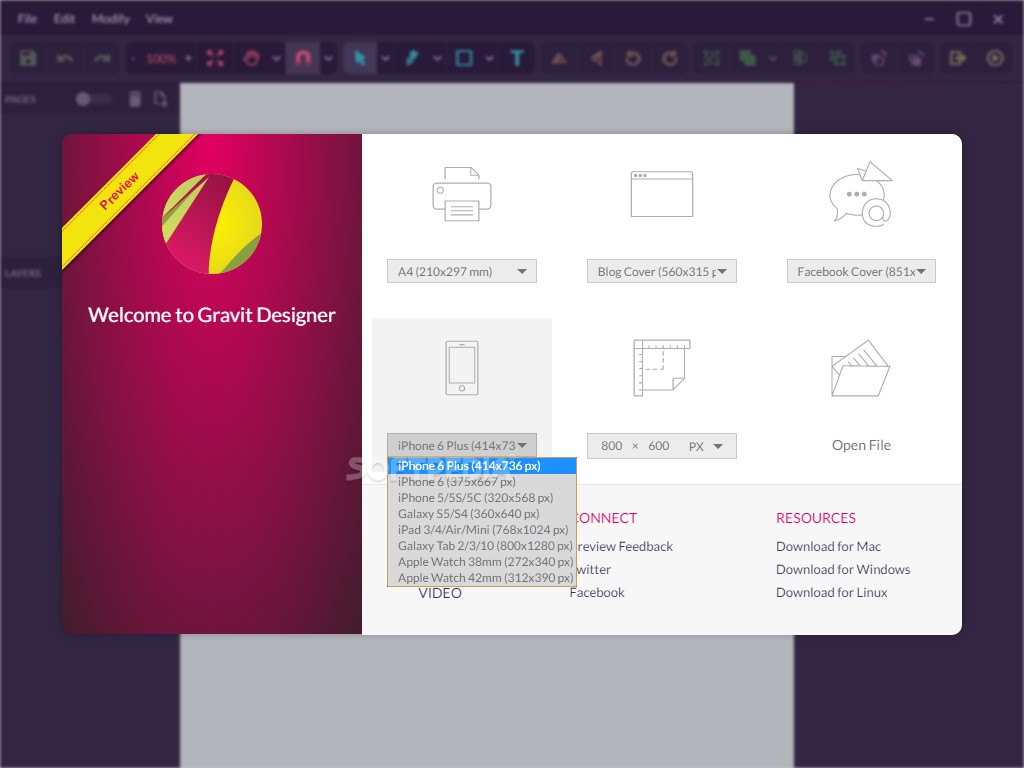Click the green merge shapes icon
Screen dimensions: 1024x768
click(748, 58)
